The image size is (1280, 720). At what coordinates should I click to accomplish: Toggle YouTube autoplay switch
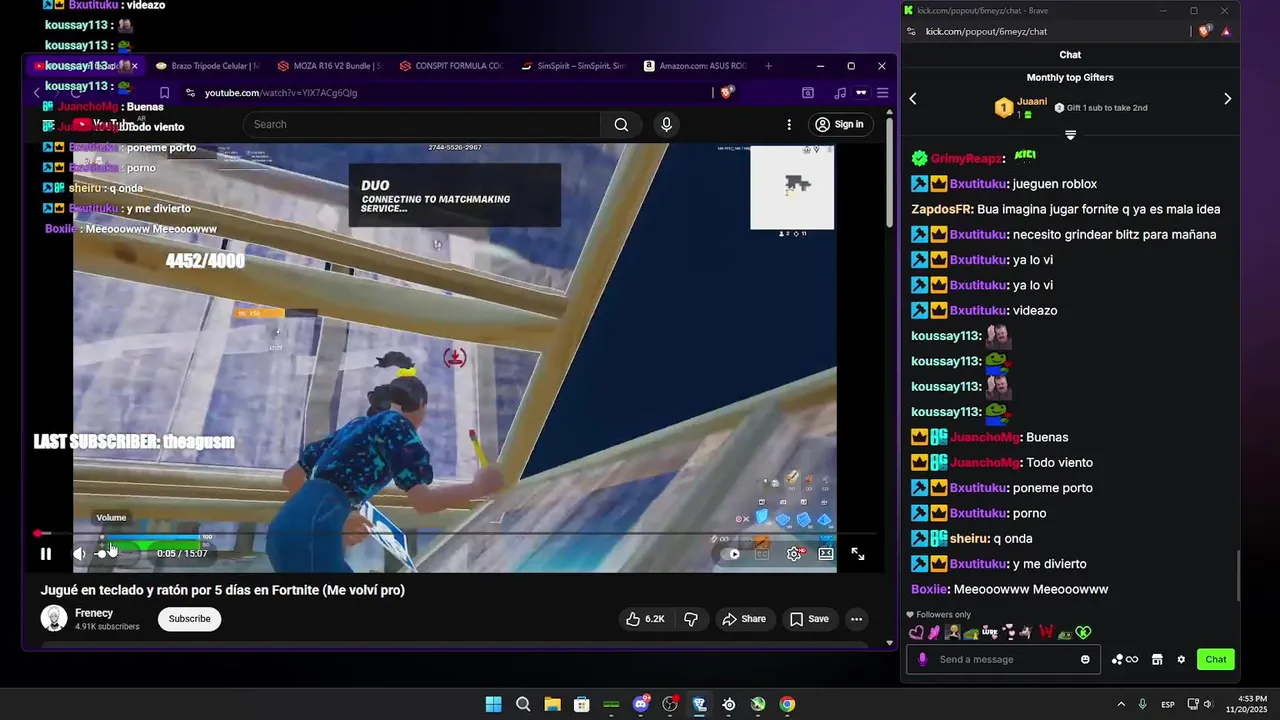(731, 554)
